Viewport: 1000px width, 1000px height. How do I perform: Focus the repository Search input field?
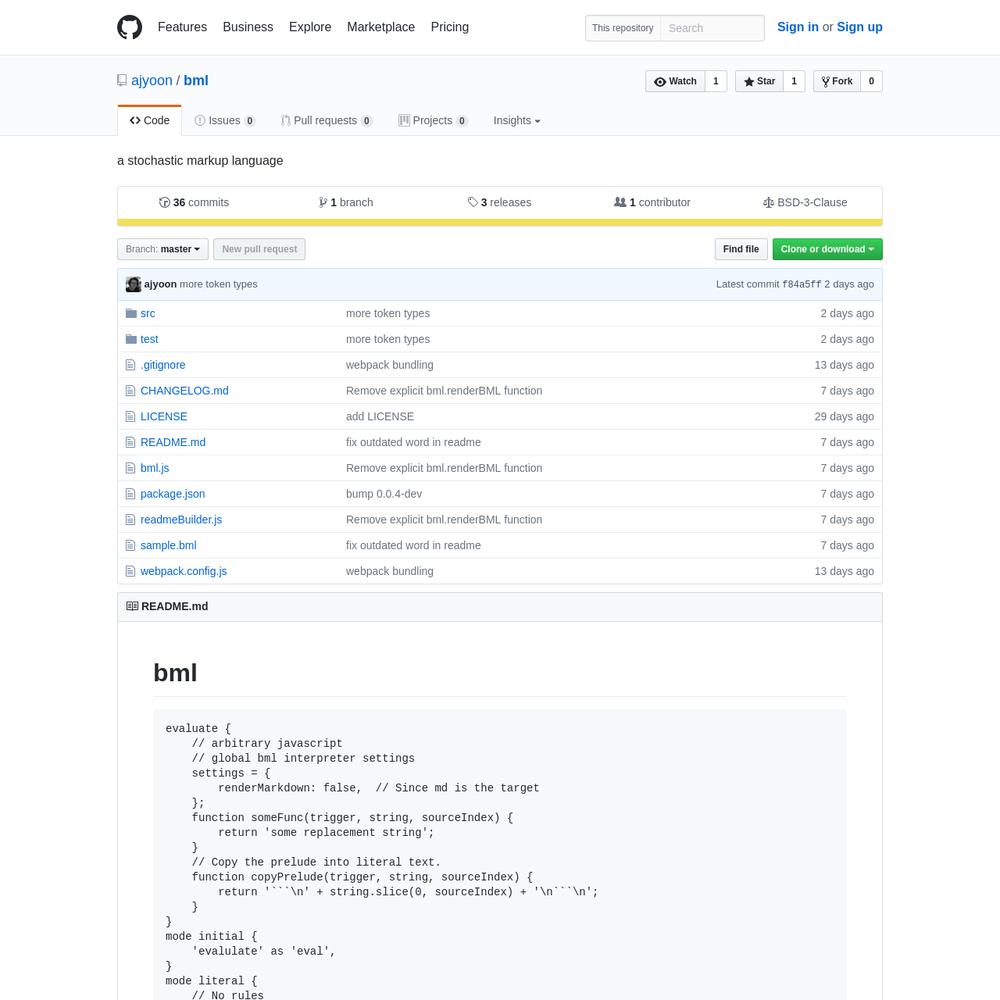(712, 28)
